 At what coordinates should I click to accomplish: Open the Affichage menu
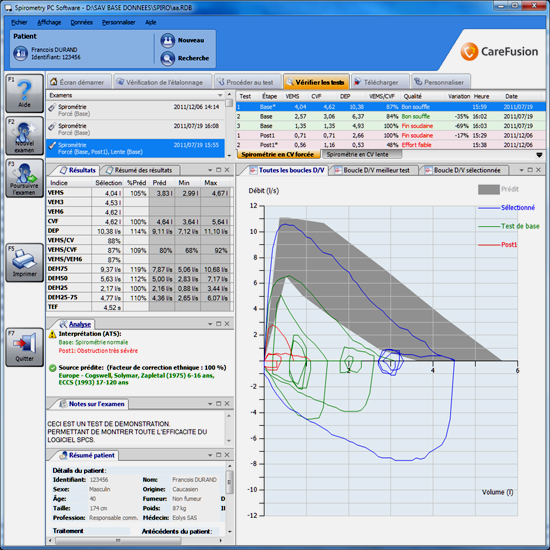[49, 22]
